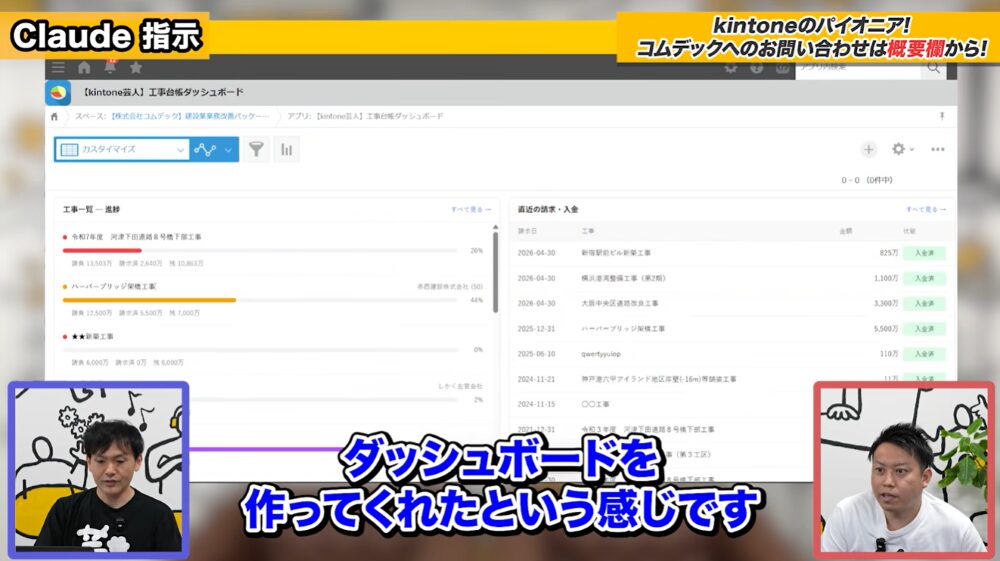Click 入金済 badge for 大阪中央区道路改良工事
The width and height of the screenshot is (1000, 561).
924,303
